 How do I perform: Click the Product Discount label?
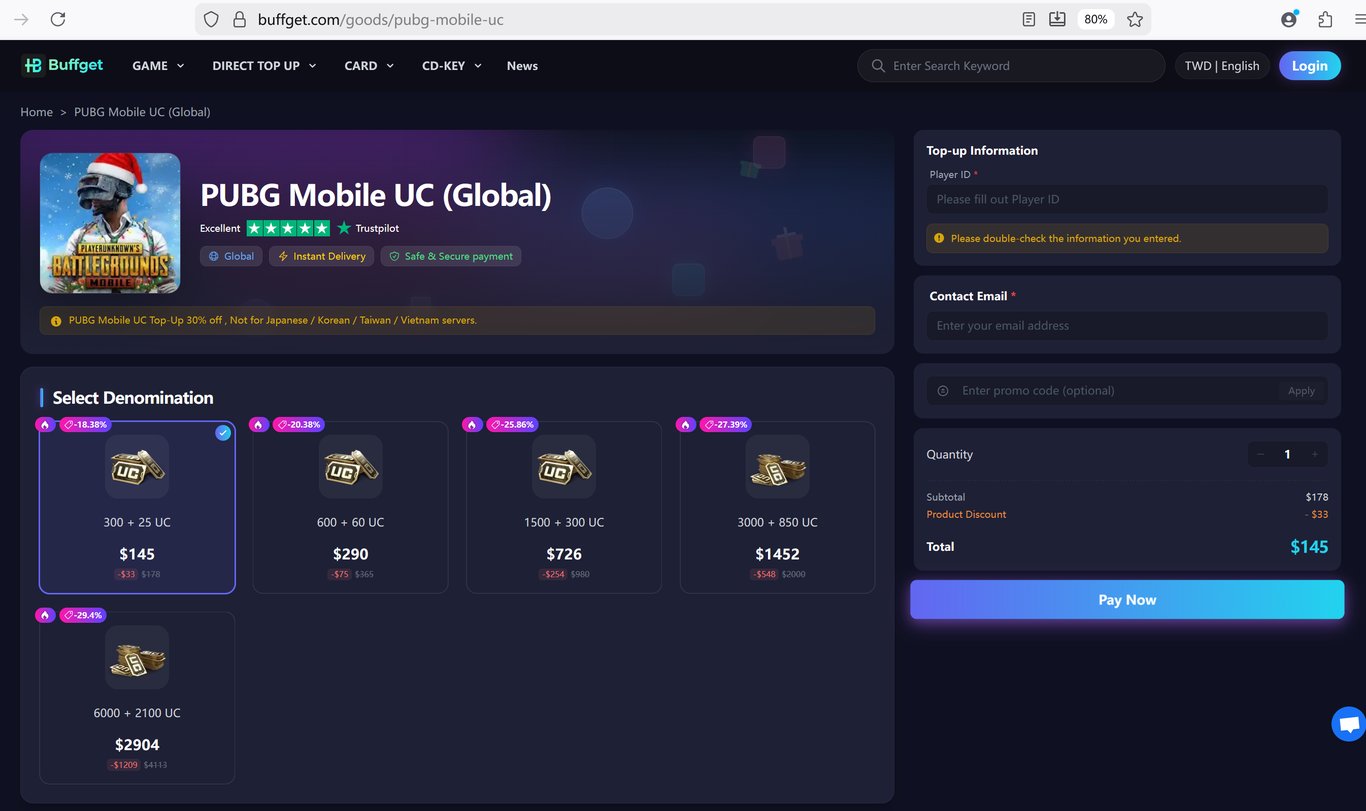[966, 514]
